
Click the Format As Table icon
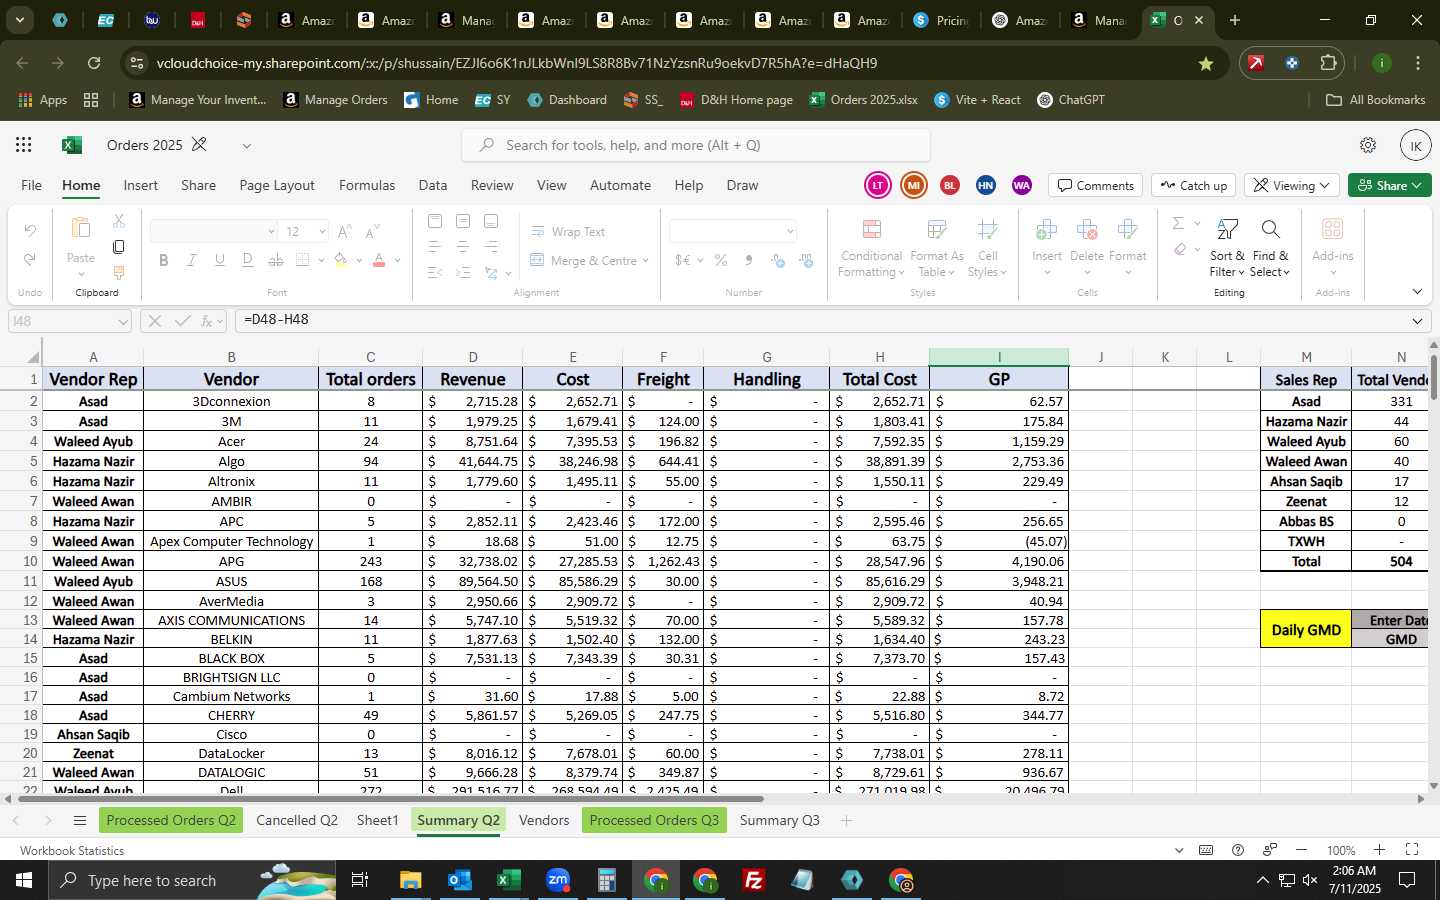(936, 230)
